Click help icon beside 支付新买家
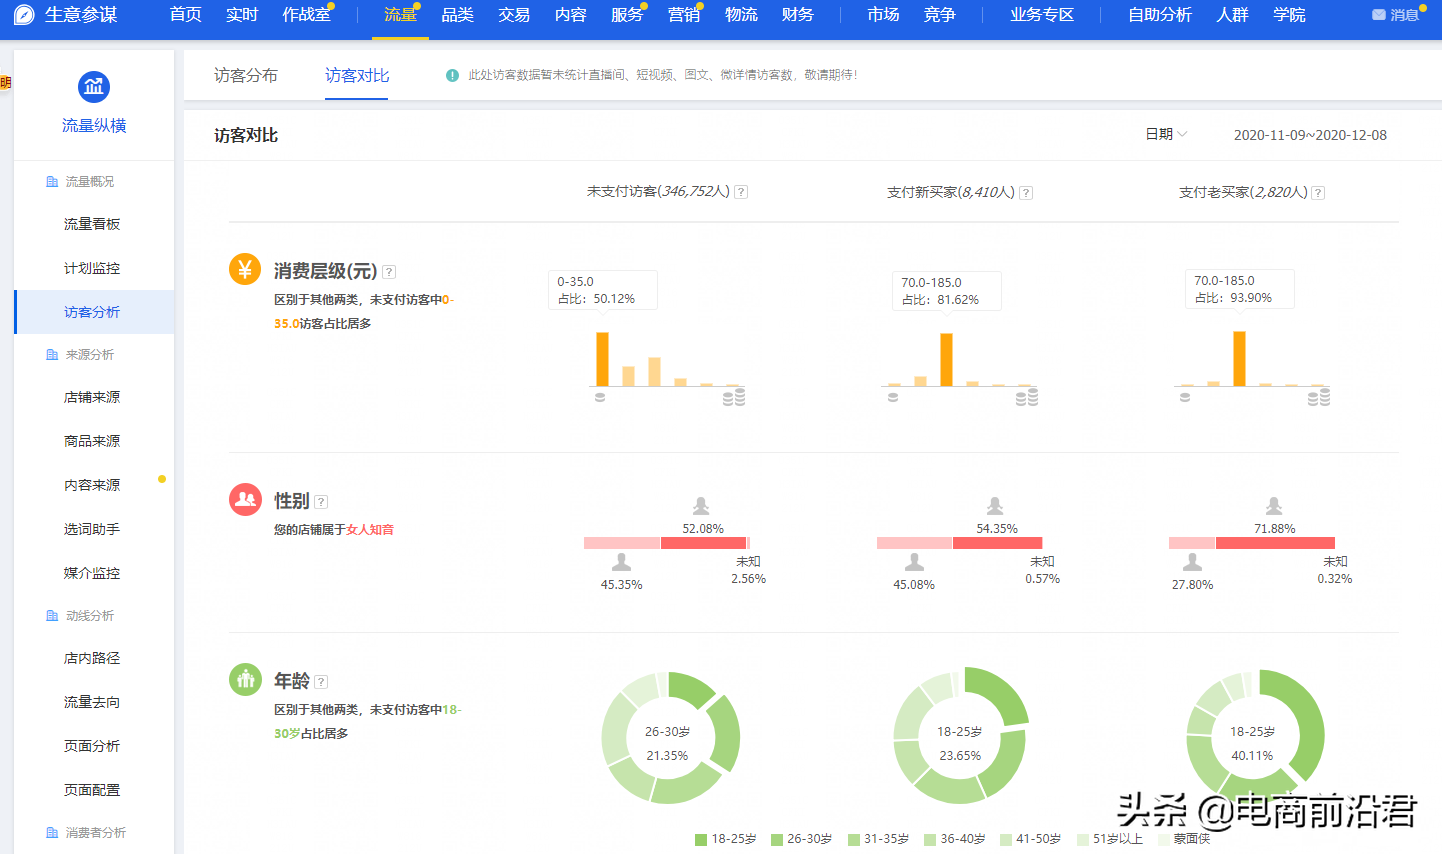 [1025, 193]
